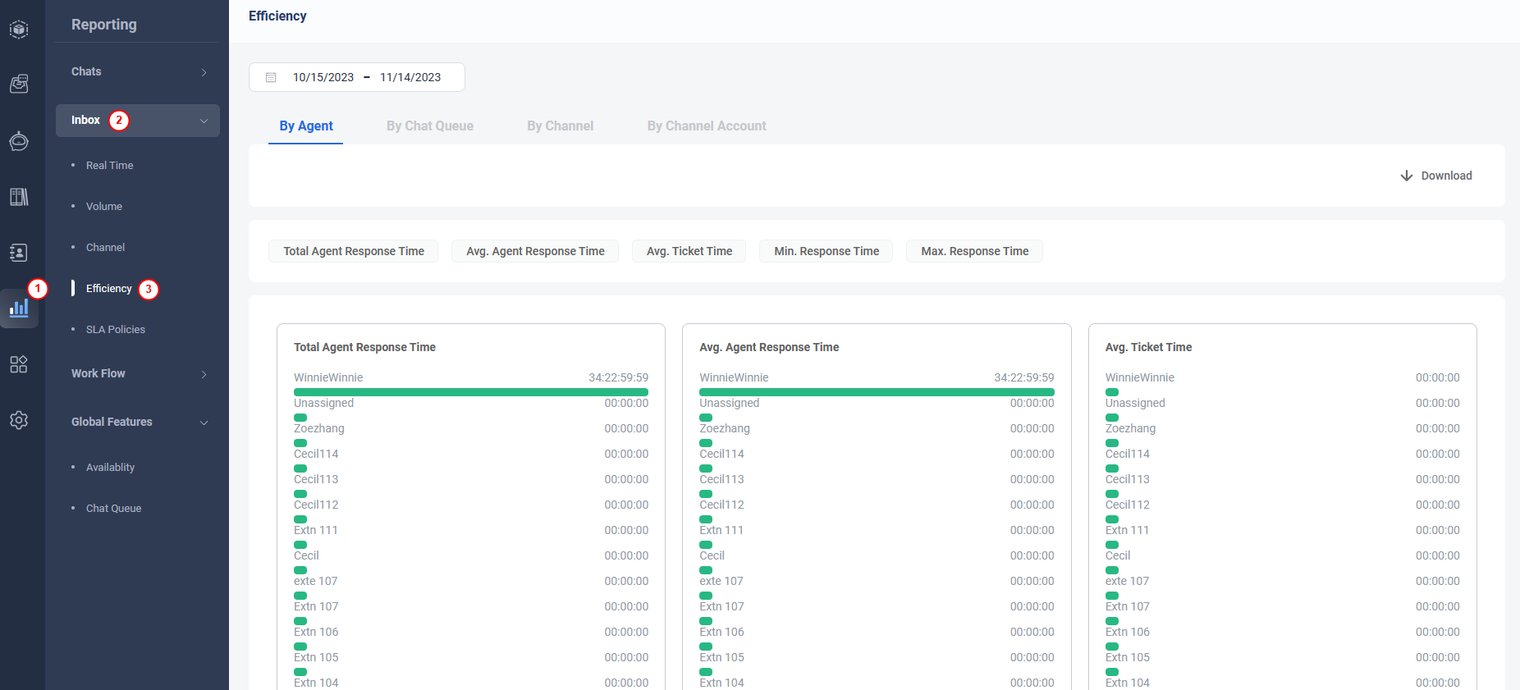Viewport: 1520px width, 690px height.
Task: Open the inbox messages icon in sidebar
Action: [x=19, y=85]
